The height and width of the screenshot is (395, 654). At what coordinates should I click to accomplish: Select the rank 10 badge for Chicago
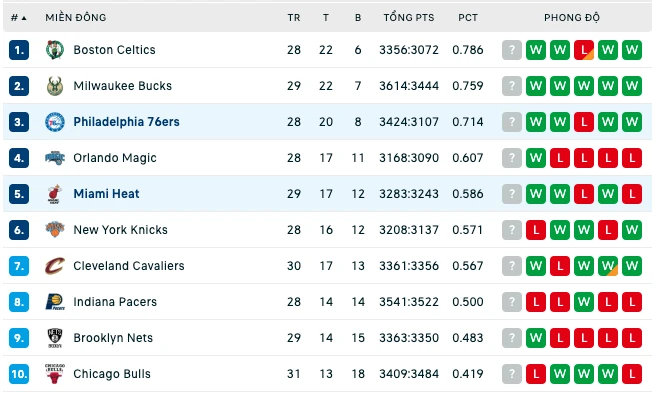tap(19, 374)
